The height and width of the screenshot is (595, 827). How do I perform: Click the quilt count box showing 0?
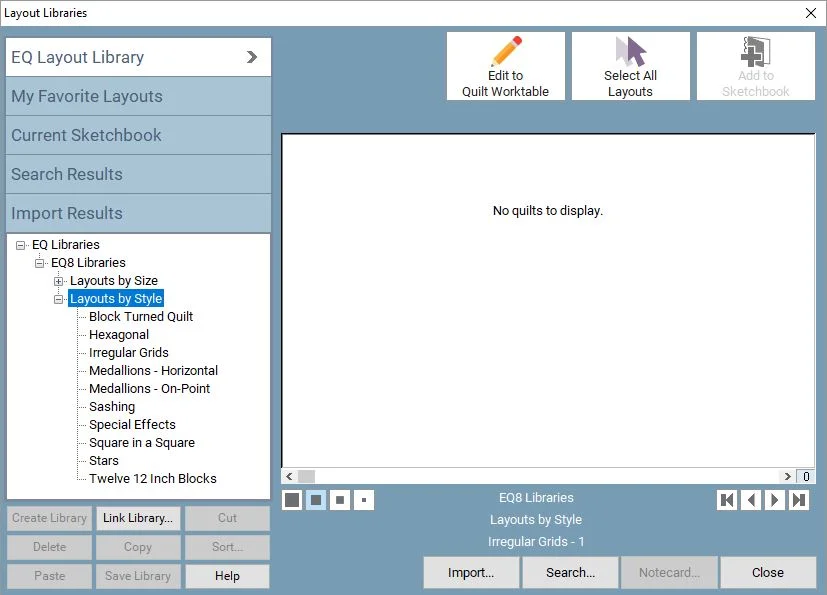pos(805,476)
